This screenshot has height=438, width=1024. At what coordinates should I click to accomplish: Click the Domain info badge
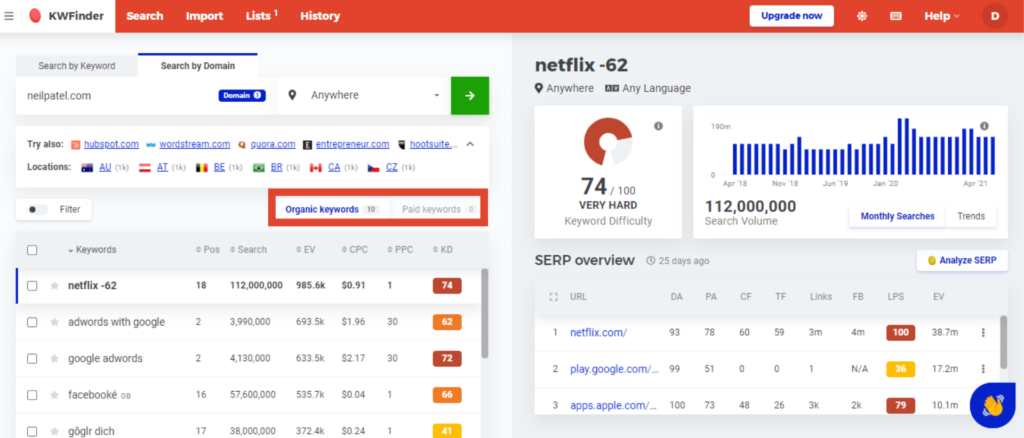coord(242,95)
